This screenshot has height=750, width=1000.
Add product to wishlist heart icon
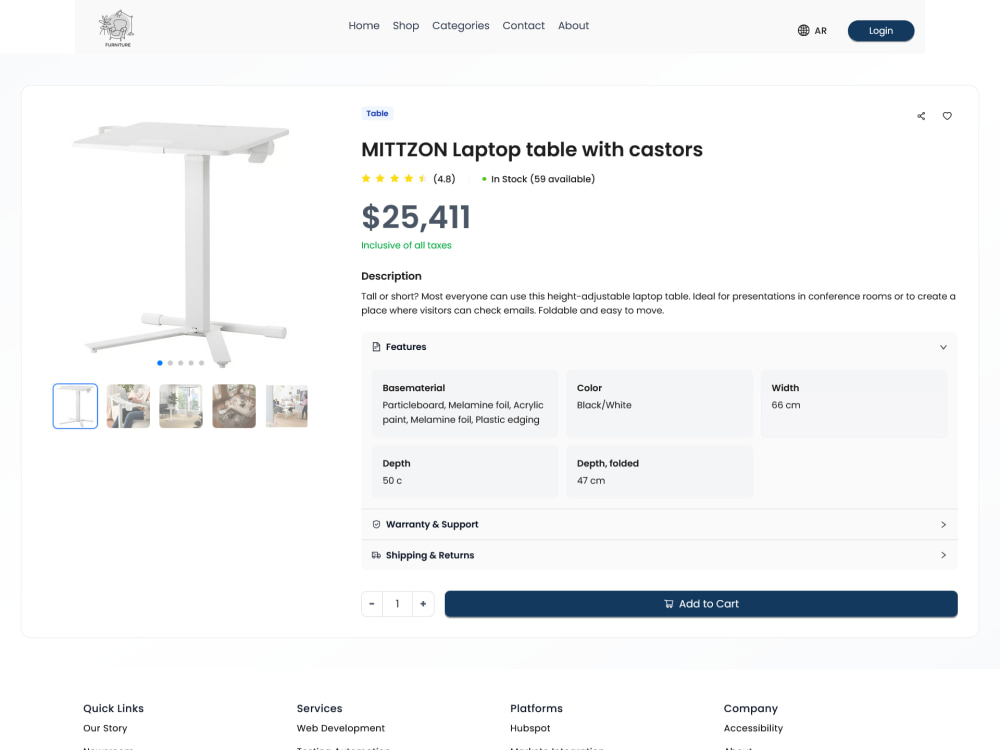coord(947,116)
